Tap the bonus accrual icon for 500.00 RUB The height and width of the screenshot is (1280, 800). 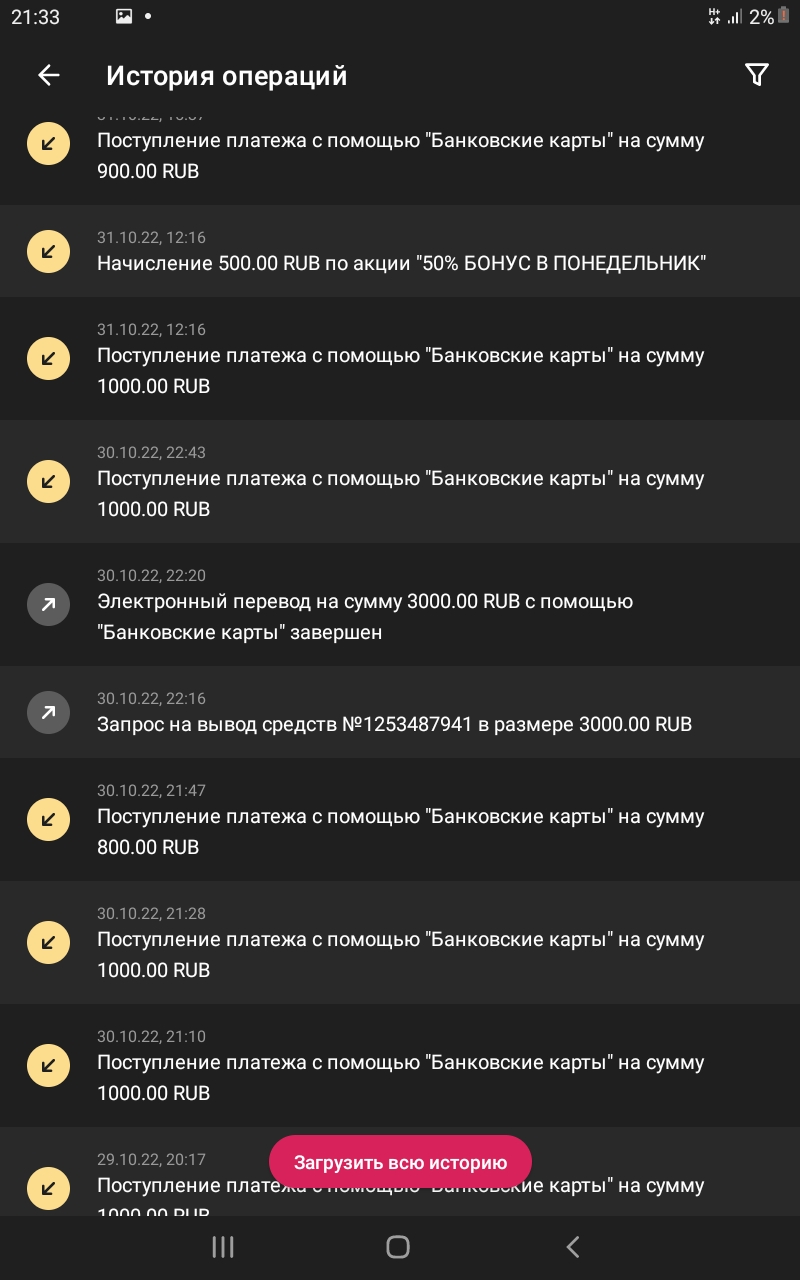pos(48,251)
